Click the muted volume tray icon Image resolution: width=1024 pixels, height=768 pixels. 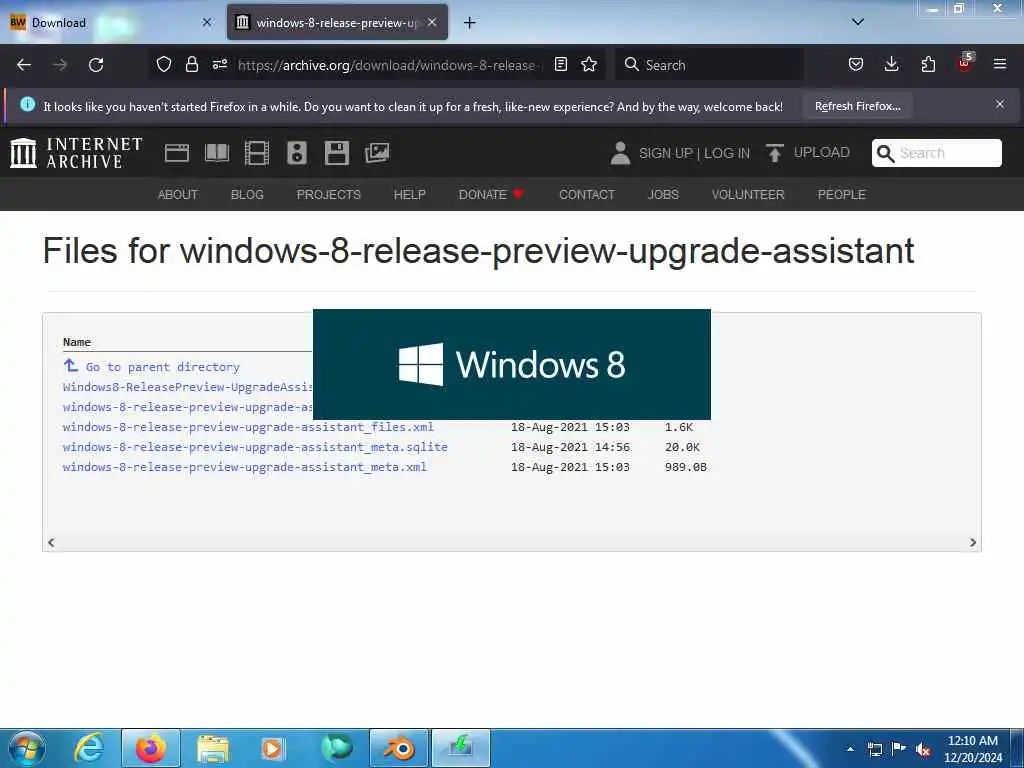pos(923,749)
